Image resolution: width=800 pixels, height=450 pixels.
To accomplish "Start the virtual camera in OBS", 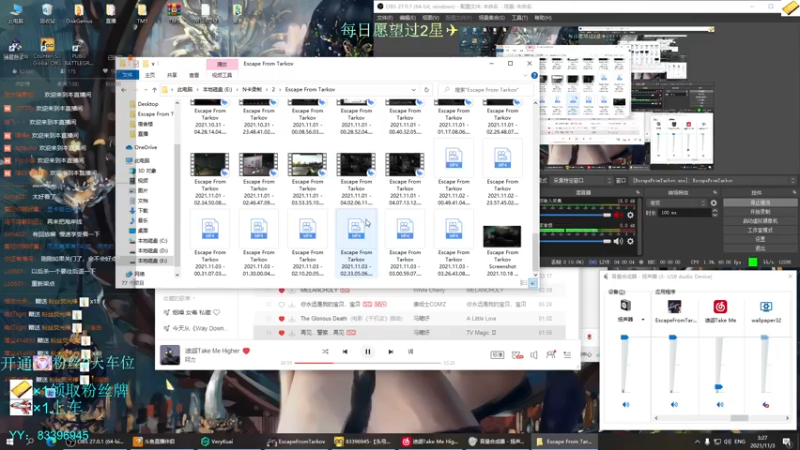I will pyautogui.click(x=760, y=221).
